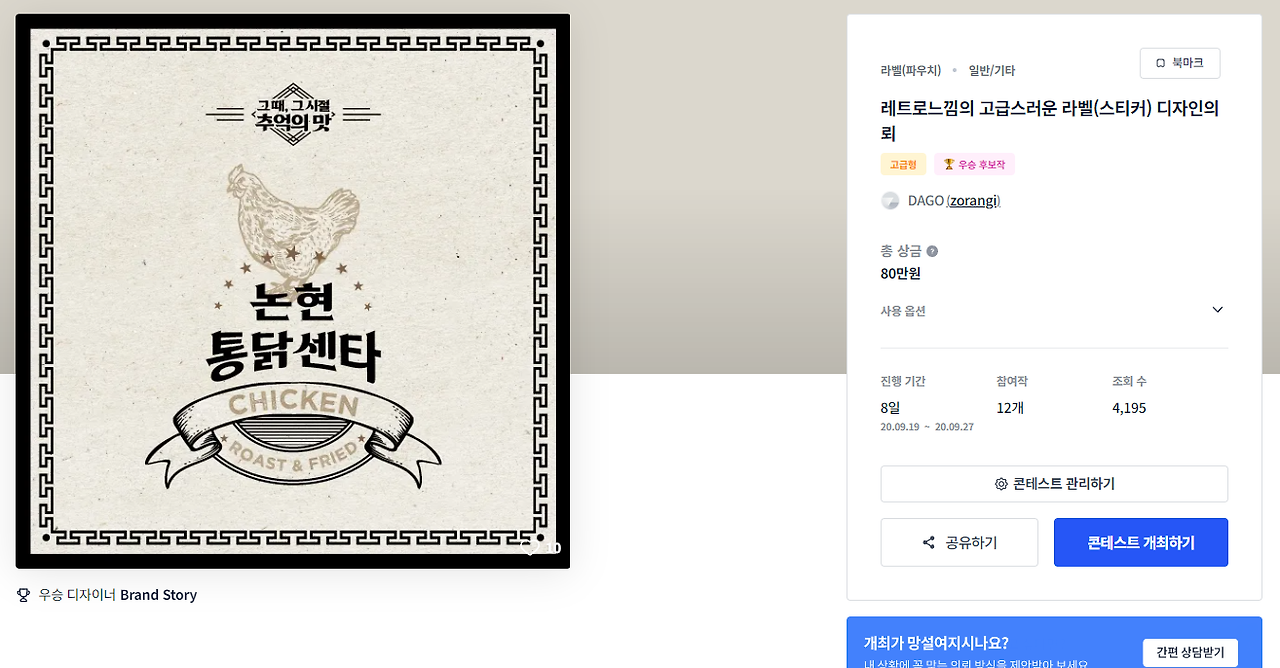The image size is (1280, 668).
Task: Expand the 사용 옵션 chevron
Action: pos(1217,310)
